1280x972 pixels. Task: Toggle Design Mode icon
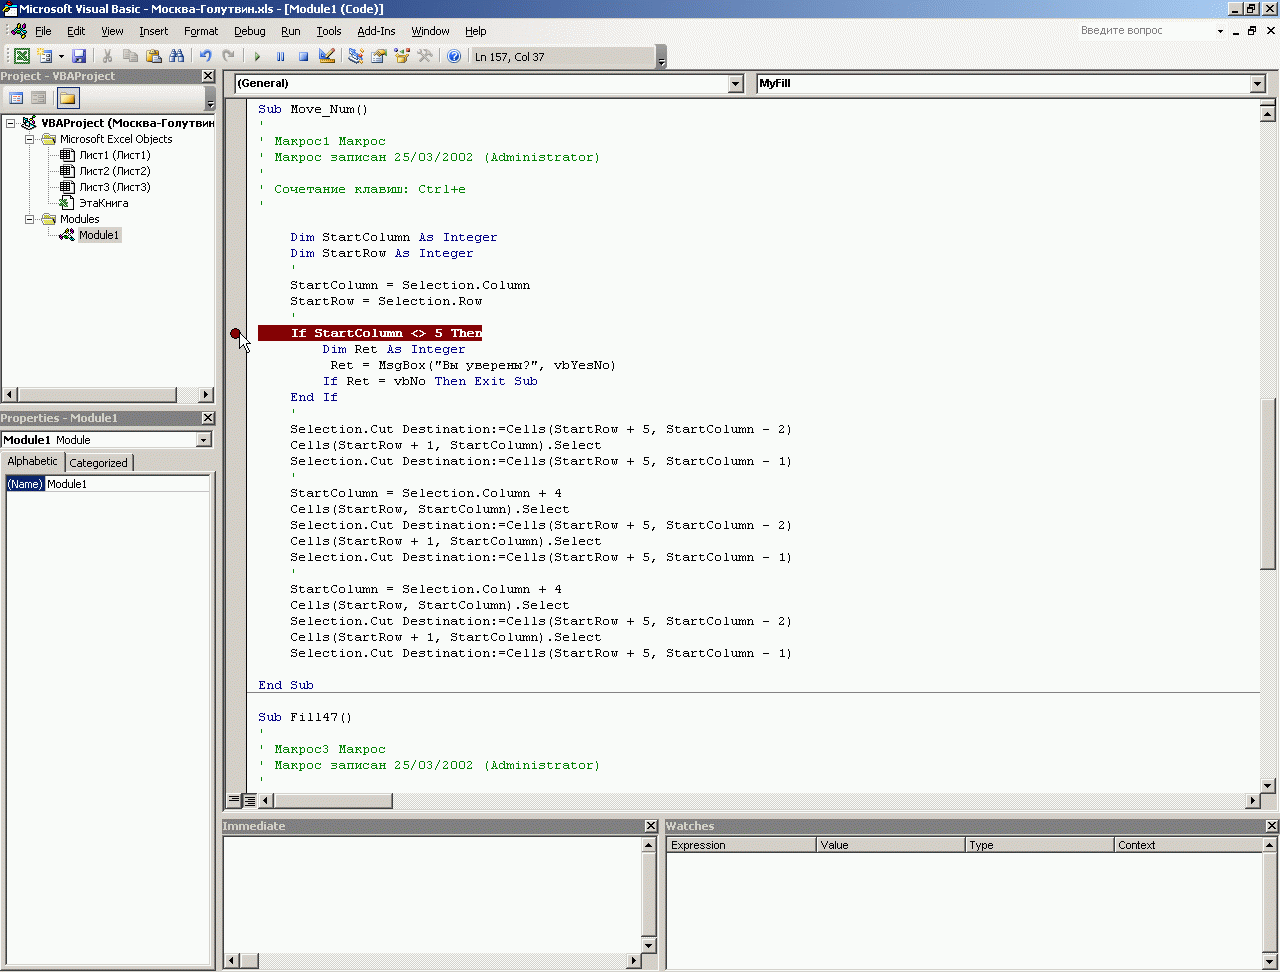[327, 57]
